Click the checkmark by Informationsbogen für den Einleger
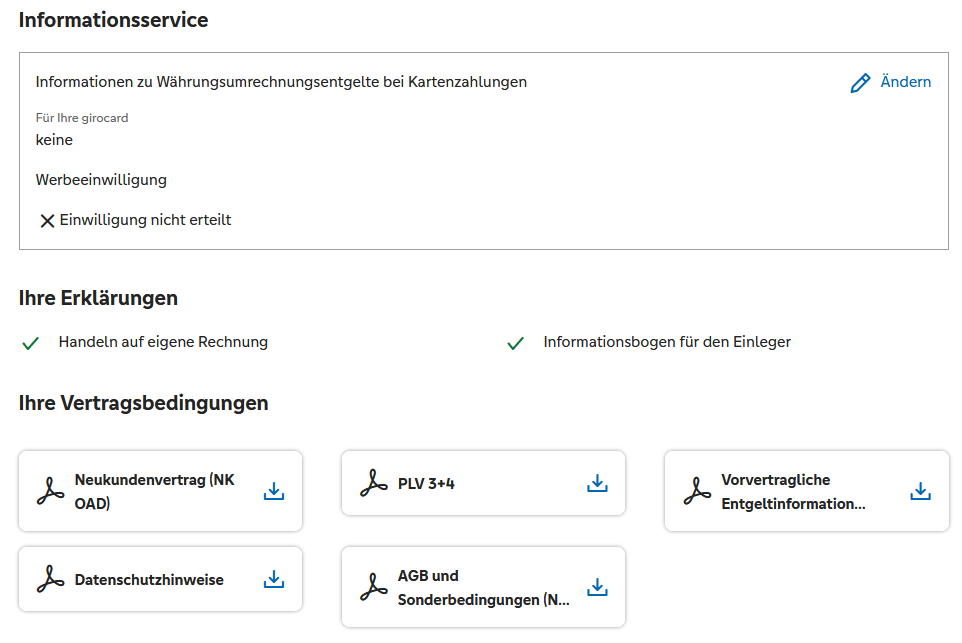The height and width of the screenshot is (643, 962). click(x=515, y=343)
